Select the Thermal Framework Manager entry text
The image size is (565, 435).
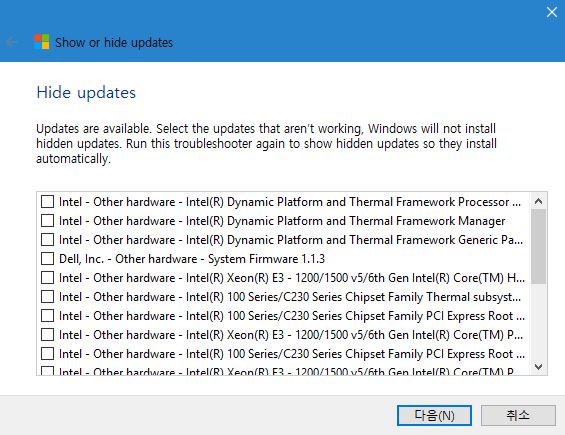(x=282, y=221)
